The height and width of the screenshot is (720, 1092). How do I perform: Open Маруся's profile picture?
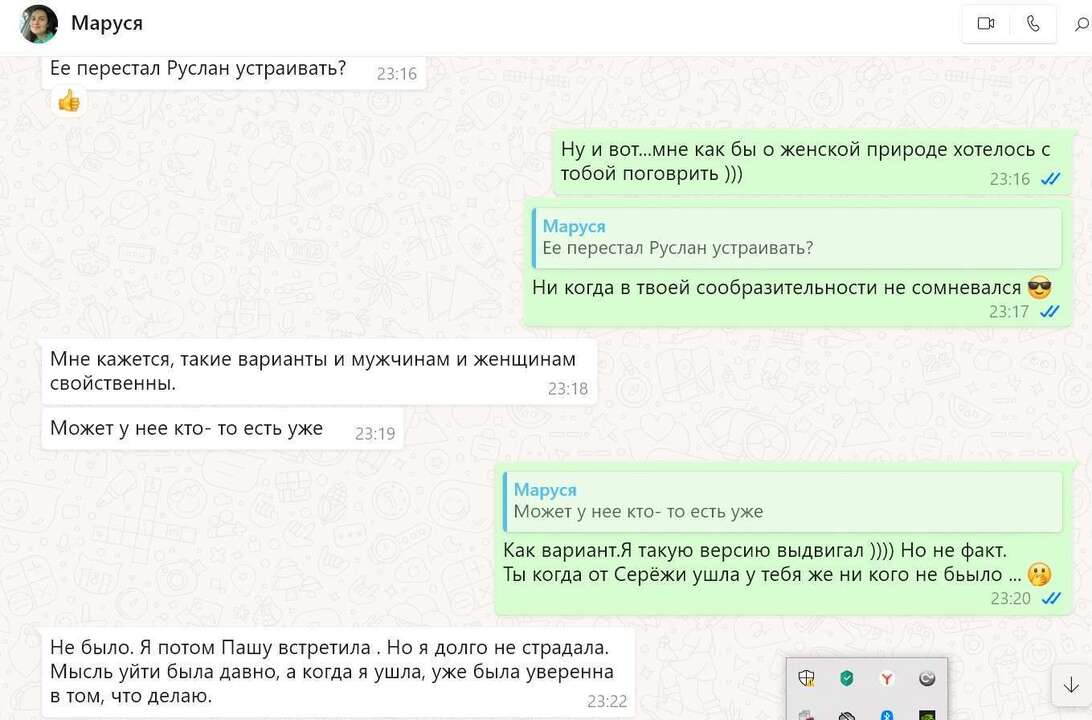pyautogui.click(x=37, y=23)
